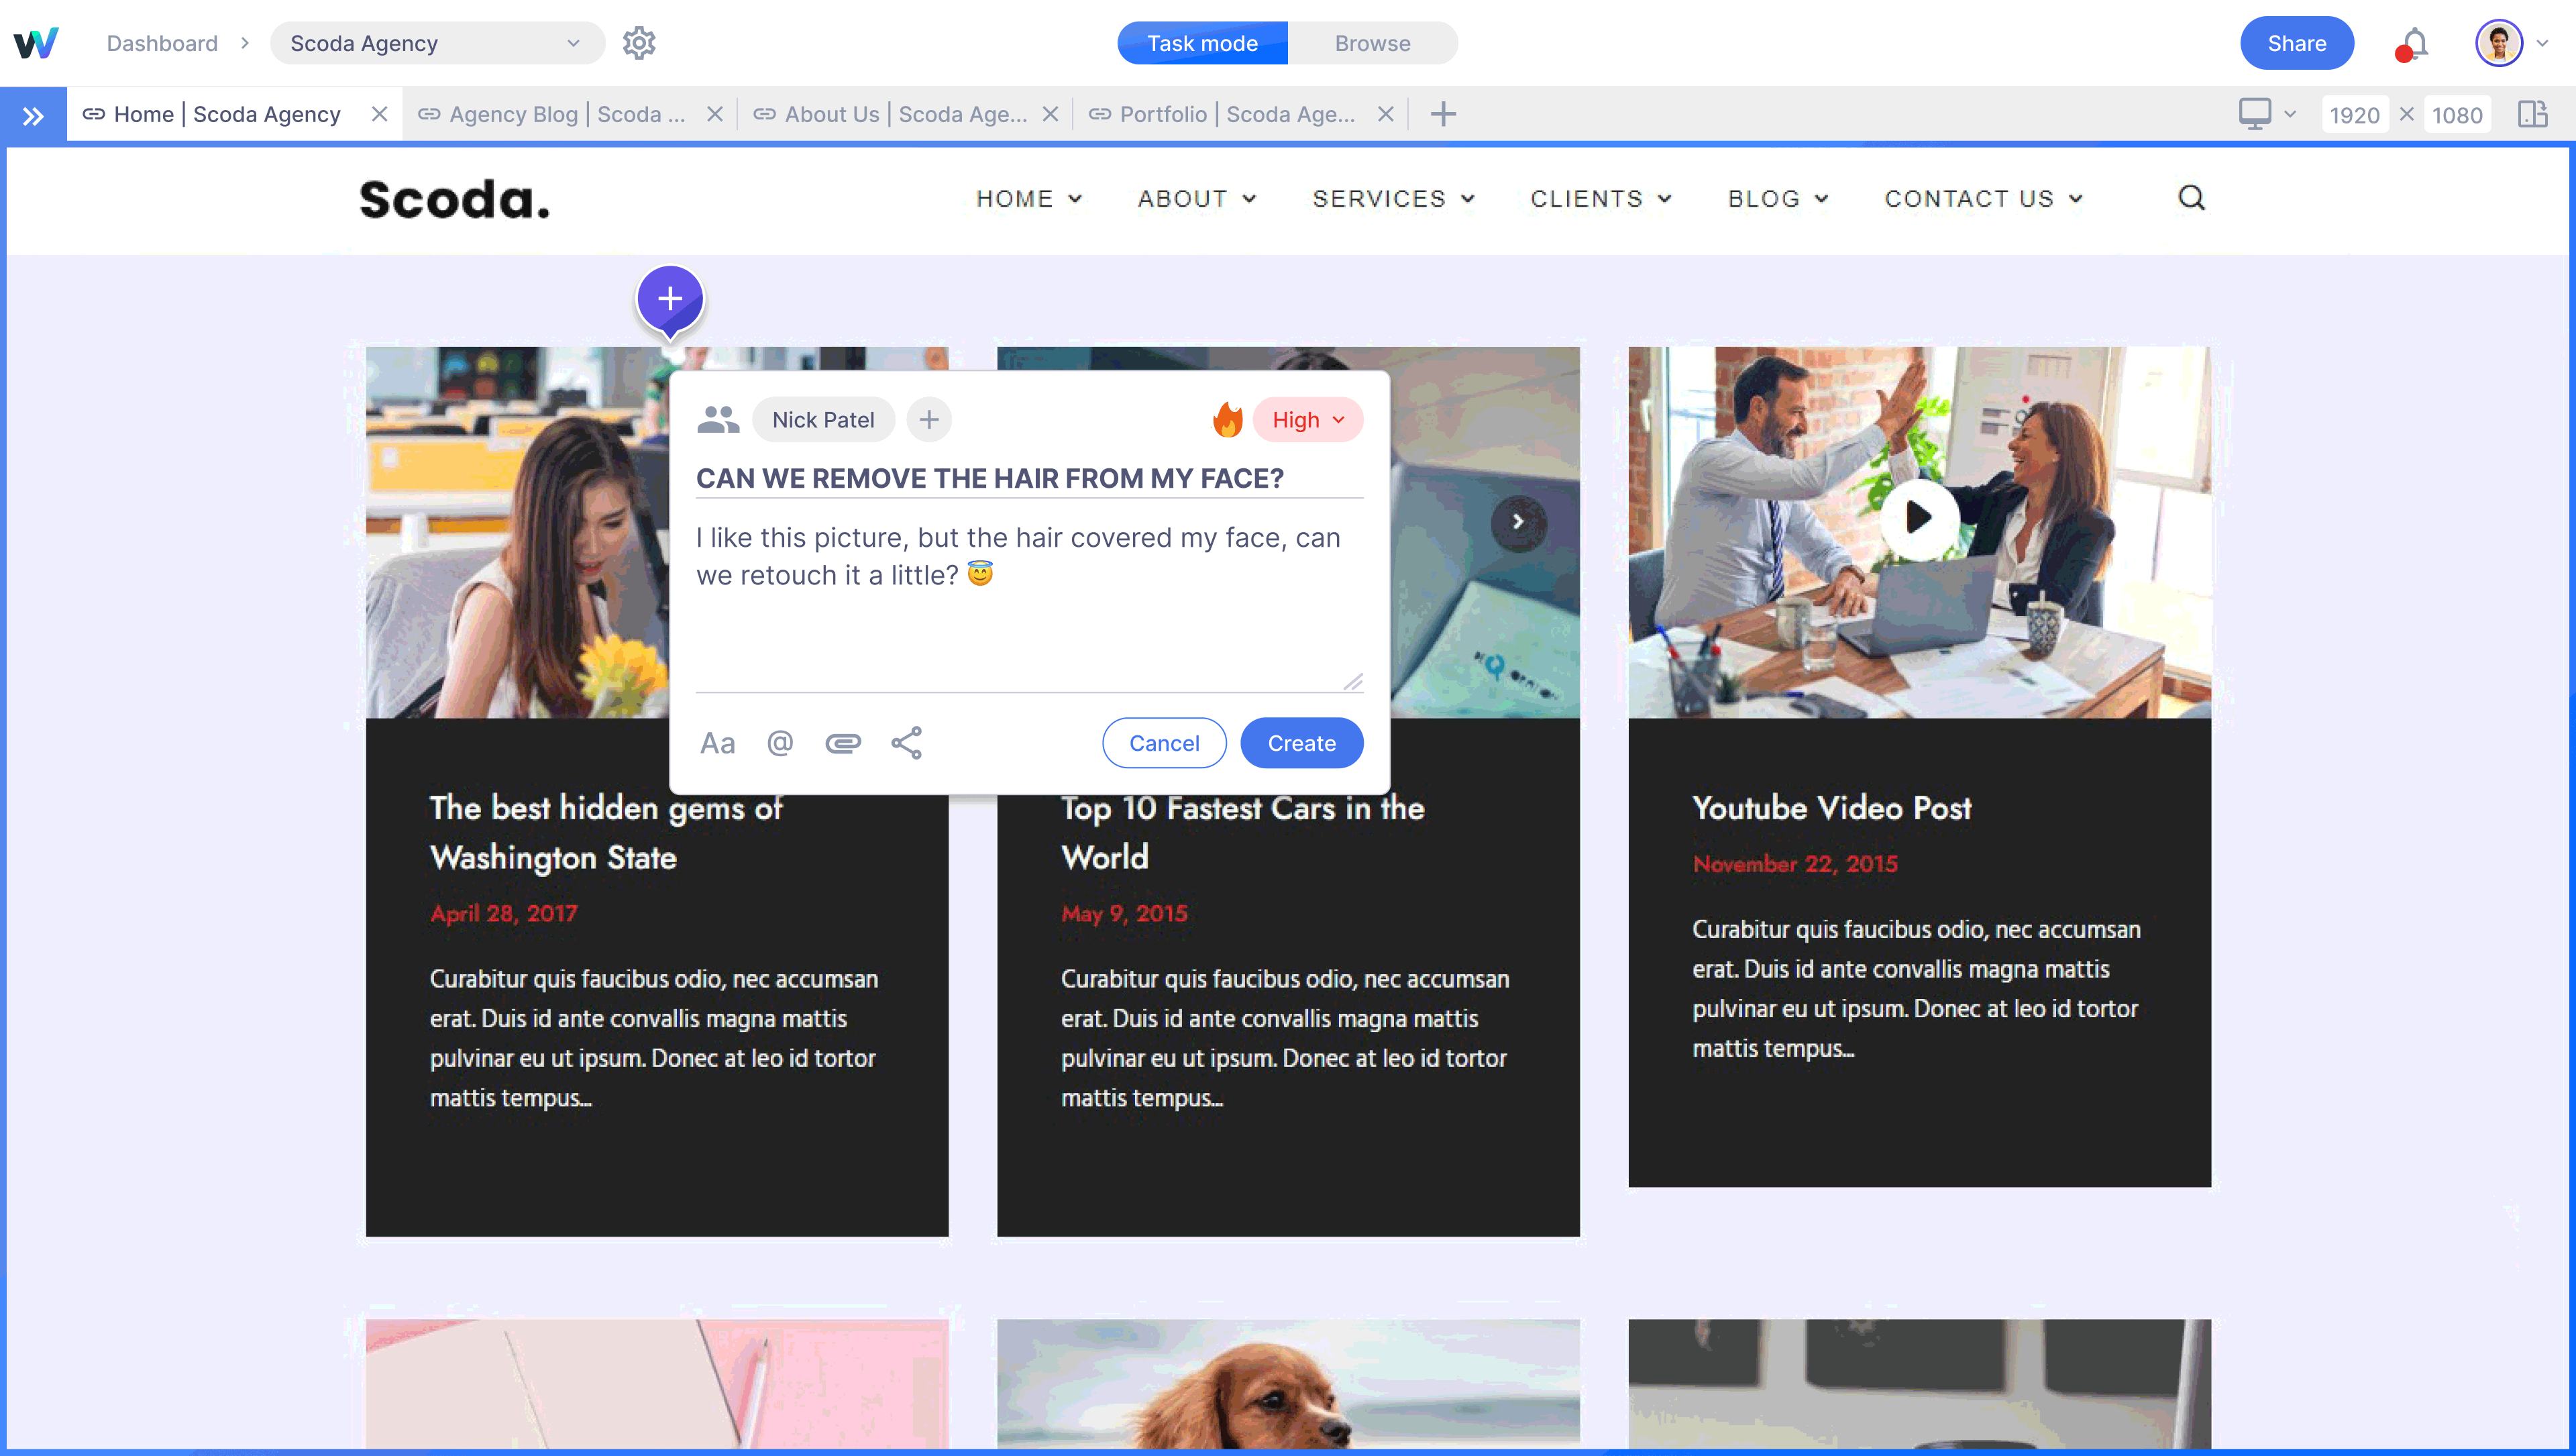This screenshot has height=1456, width=2576.
Task: Click the share icon in task popup
Action: 907,743
